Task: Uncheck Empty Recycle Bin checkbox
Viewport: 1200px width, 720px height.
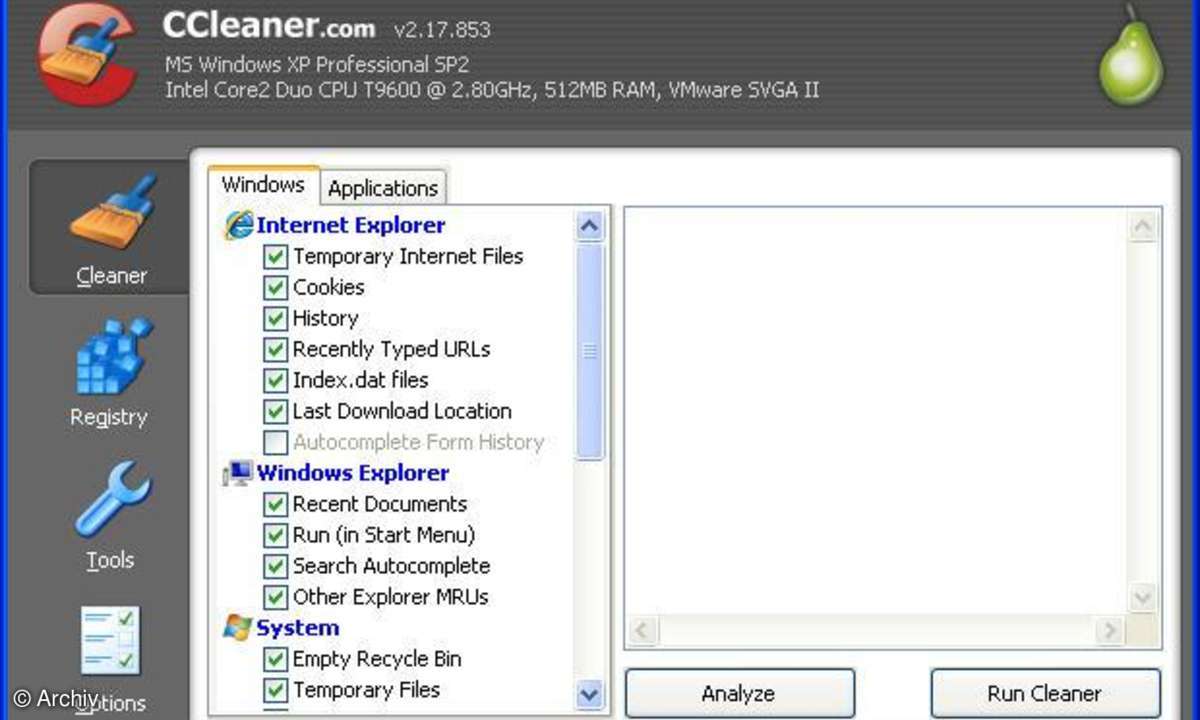Action: [x=275, y=660]
